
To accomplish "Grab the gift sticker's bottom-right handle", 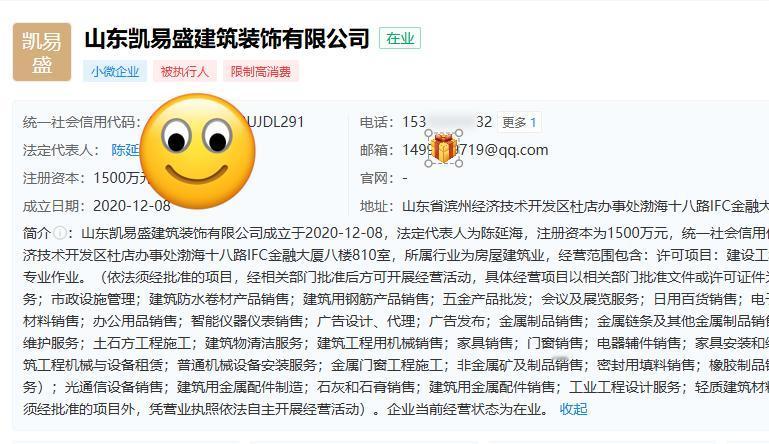I will [459, 163].
